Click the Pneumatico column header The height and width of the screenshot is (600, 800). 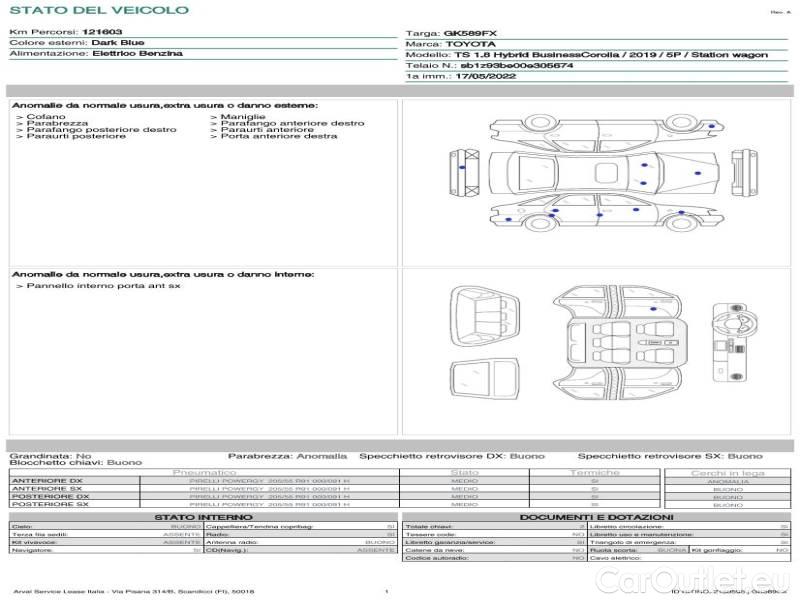204,472
